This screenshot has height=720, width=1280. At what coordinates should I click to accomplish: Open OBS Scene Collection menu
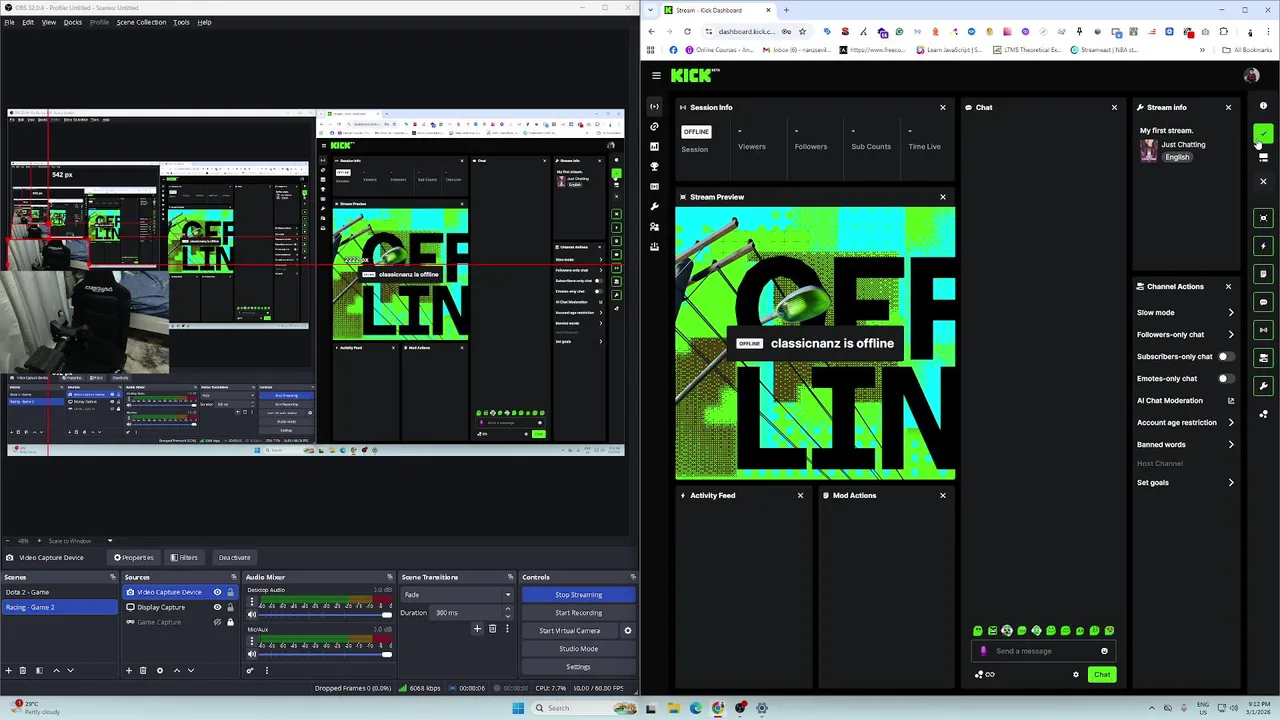click(141, 22)
